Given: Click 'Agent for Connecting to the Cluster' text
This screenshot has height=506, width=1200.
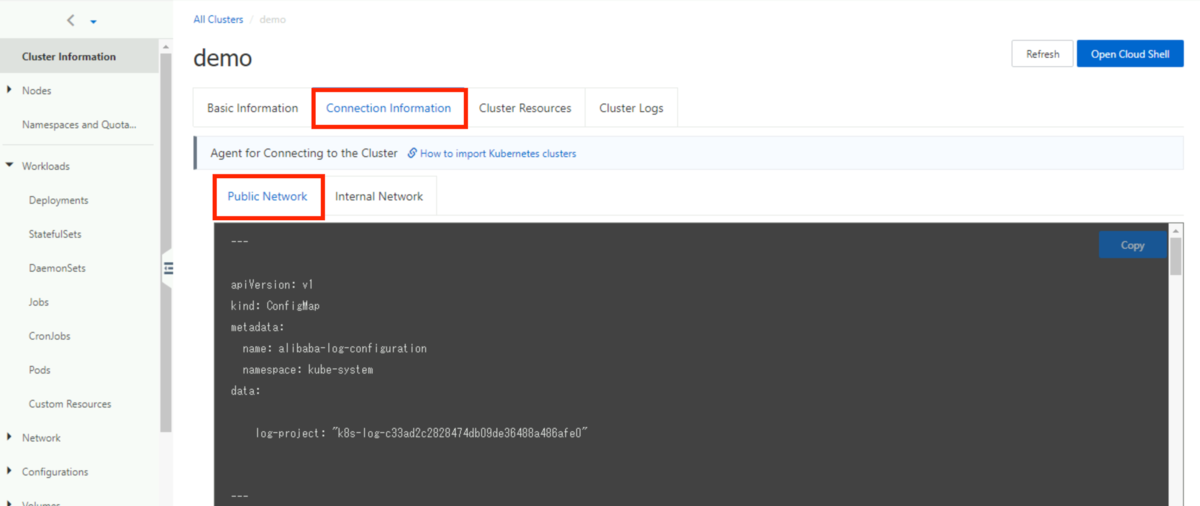Looking at the screenshot, I should tap(304, 153).
